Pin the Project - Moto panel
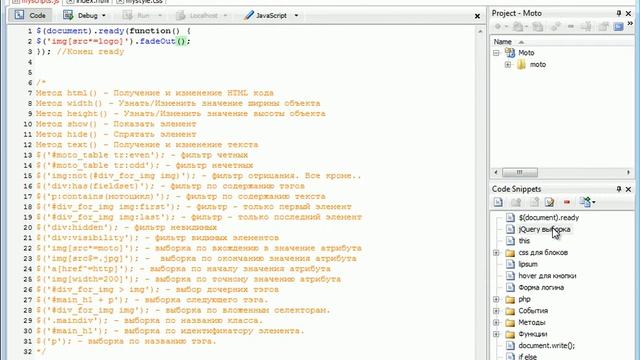 pyautogui.click(x=618, y=13)
